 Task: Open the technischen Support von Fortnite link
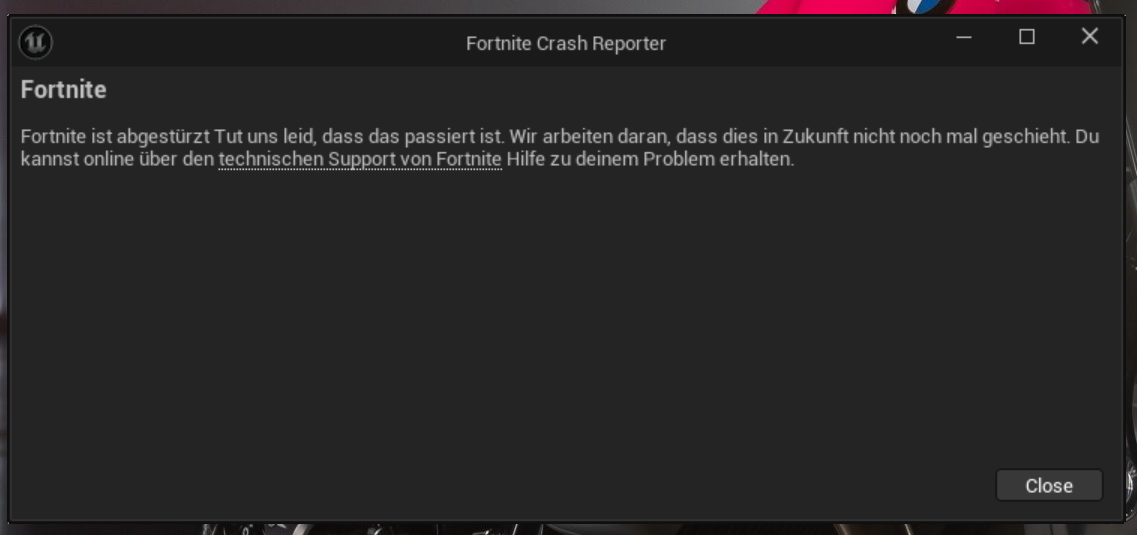coord(360,159)
